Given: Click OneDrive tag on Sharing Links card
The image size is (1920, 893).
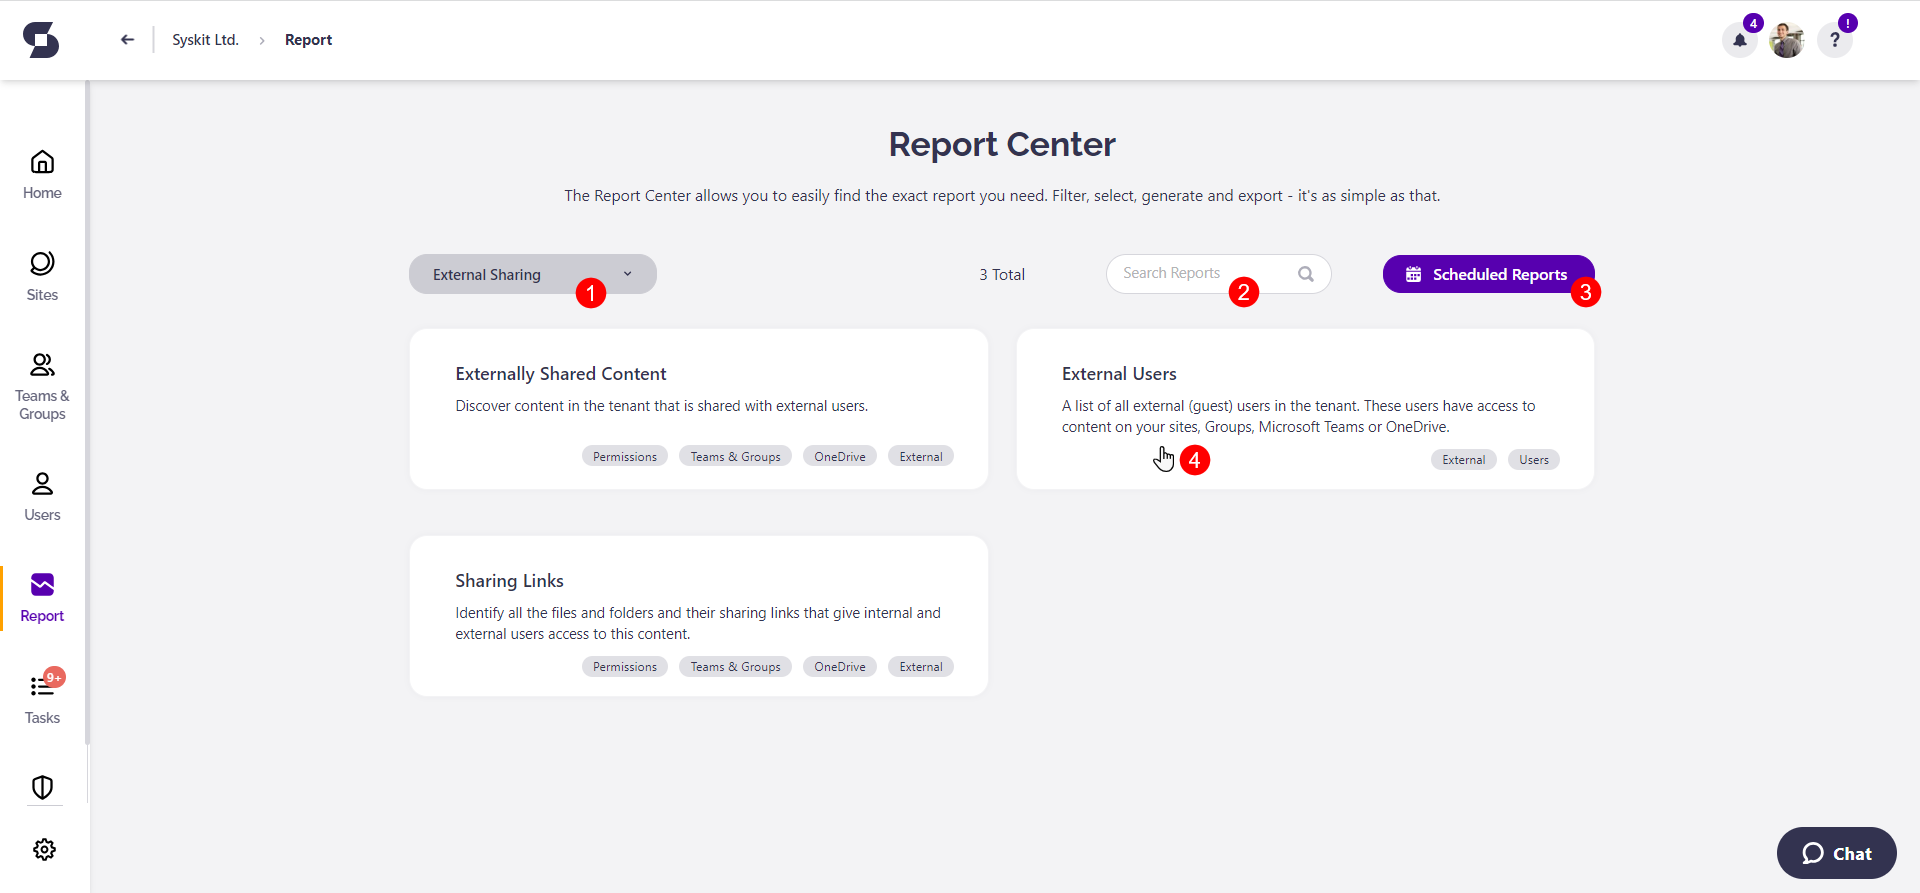Looking at the screenshot, I should pyautogui.click(x=840, y=666).
